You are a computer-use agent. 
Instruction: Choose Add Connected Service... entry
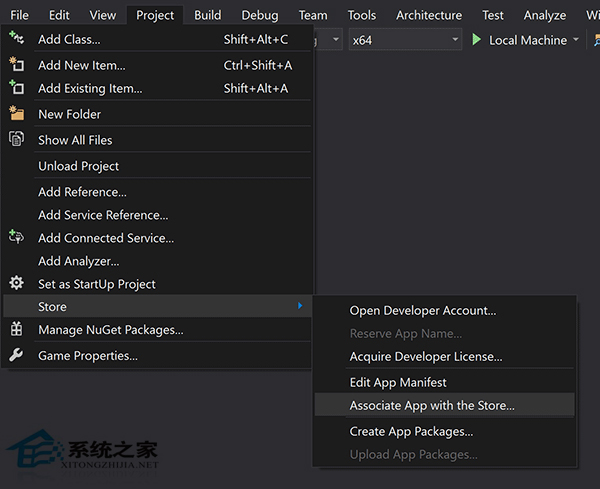(157, 238)
